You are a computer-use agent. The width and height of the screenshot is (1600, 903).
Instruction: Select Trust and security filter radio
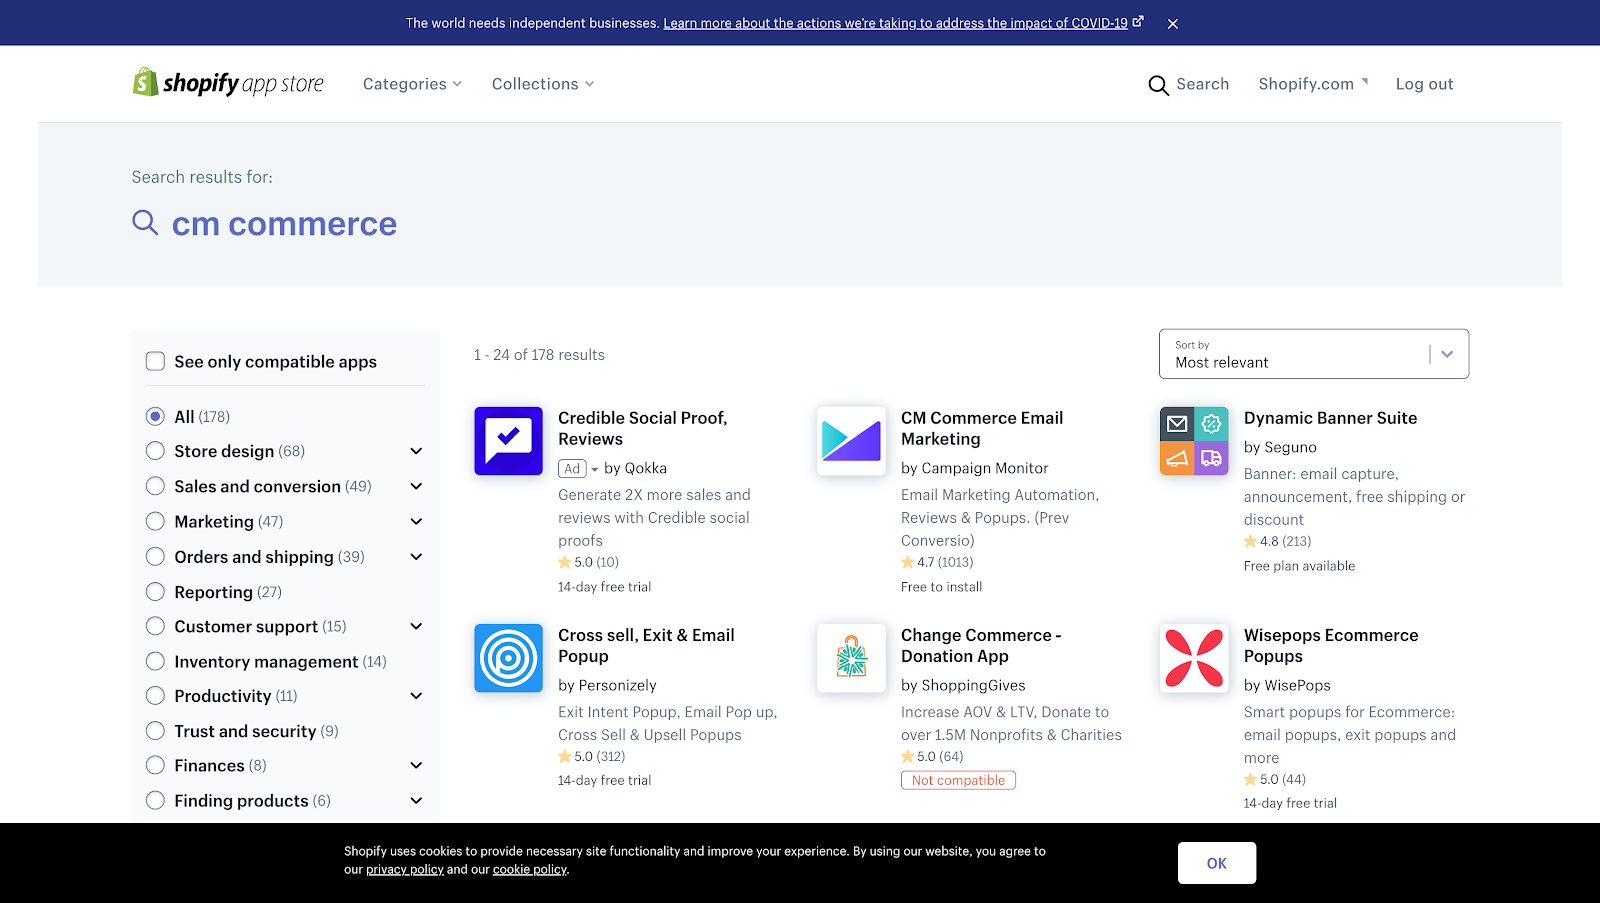point(155,731)
